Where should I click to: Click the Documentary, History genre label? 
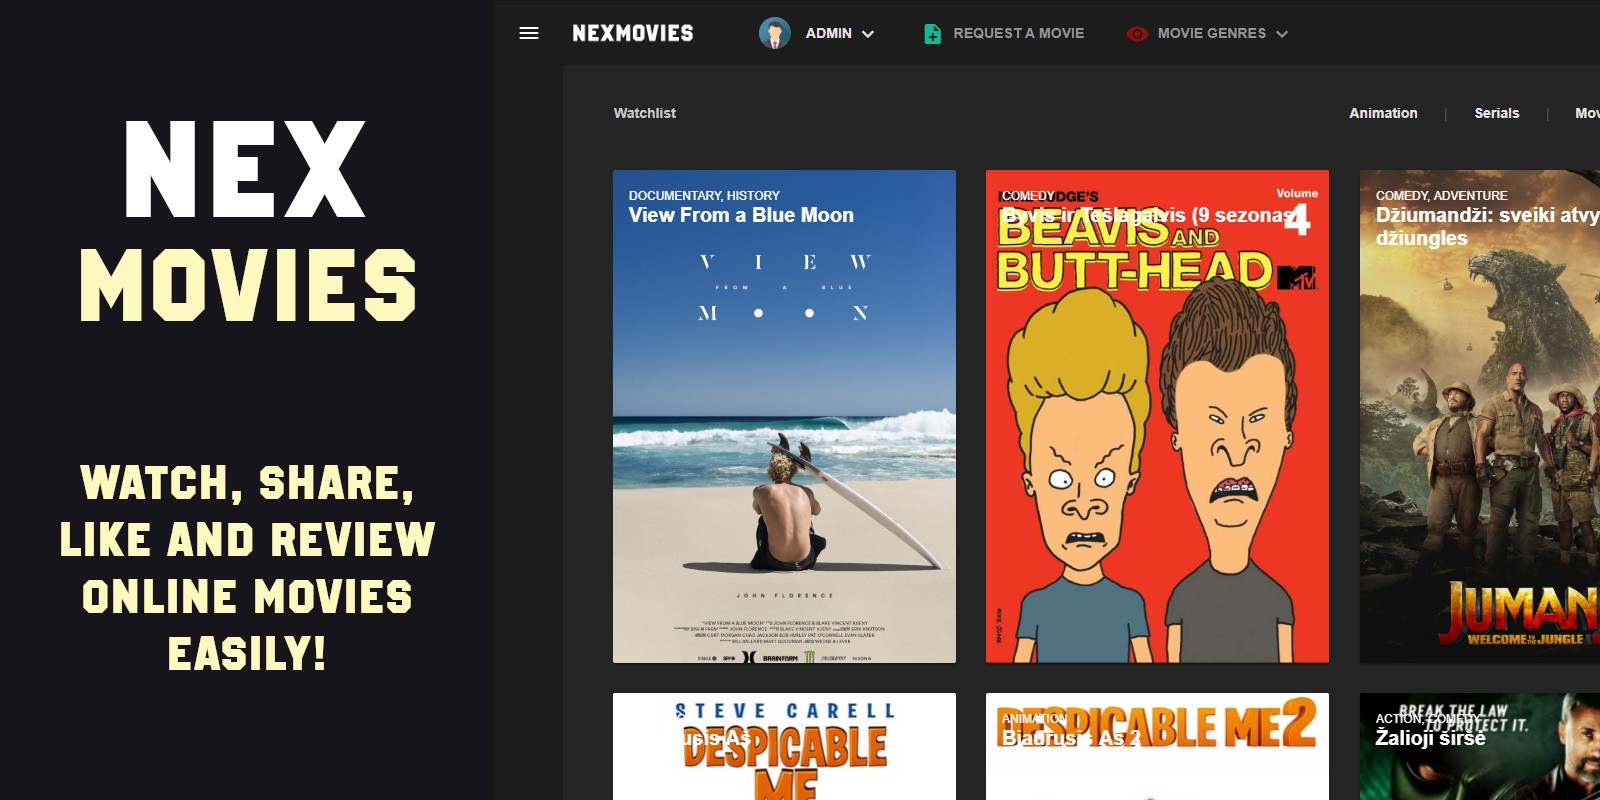click(704, 195)
